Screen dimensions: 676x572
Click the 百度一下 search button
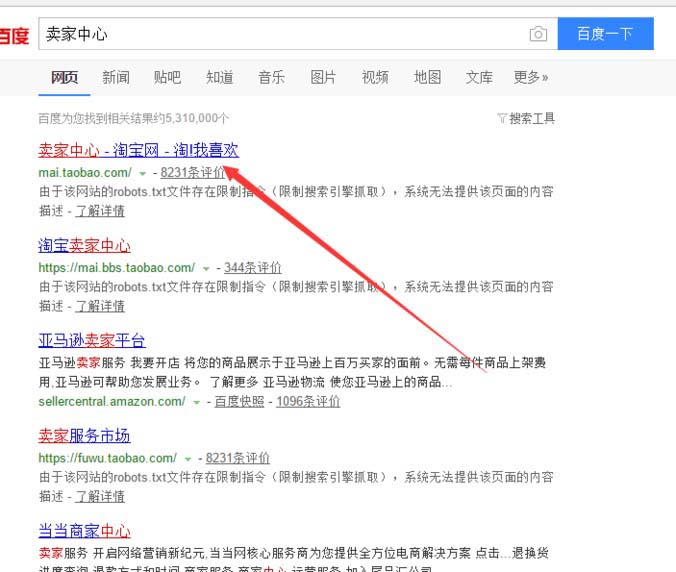[x=605, y=34]
